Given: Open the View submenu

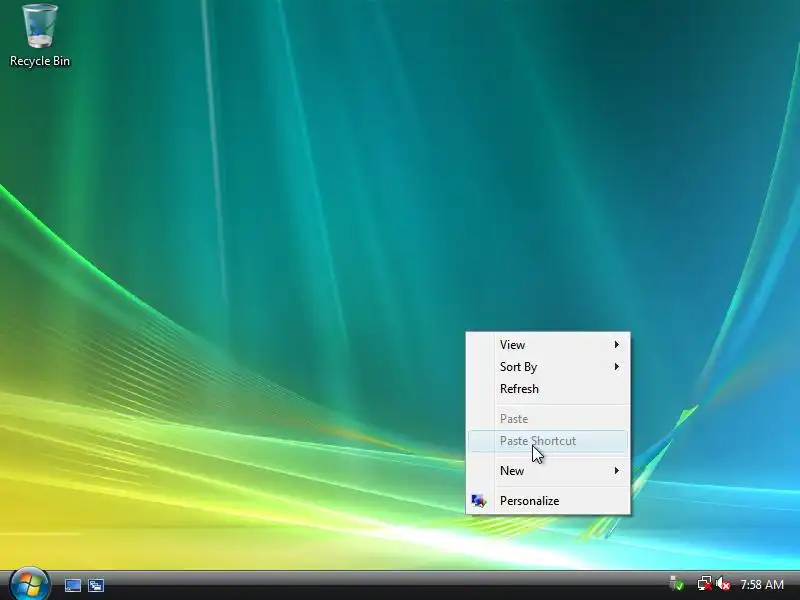Looking at the screenshot, I should tap(548, 345).
